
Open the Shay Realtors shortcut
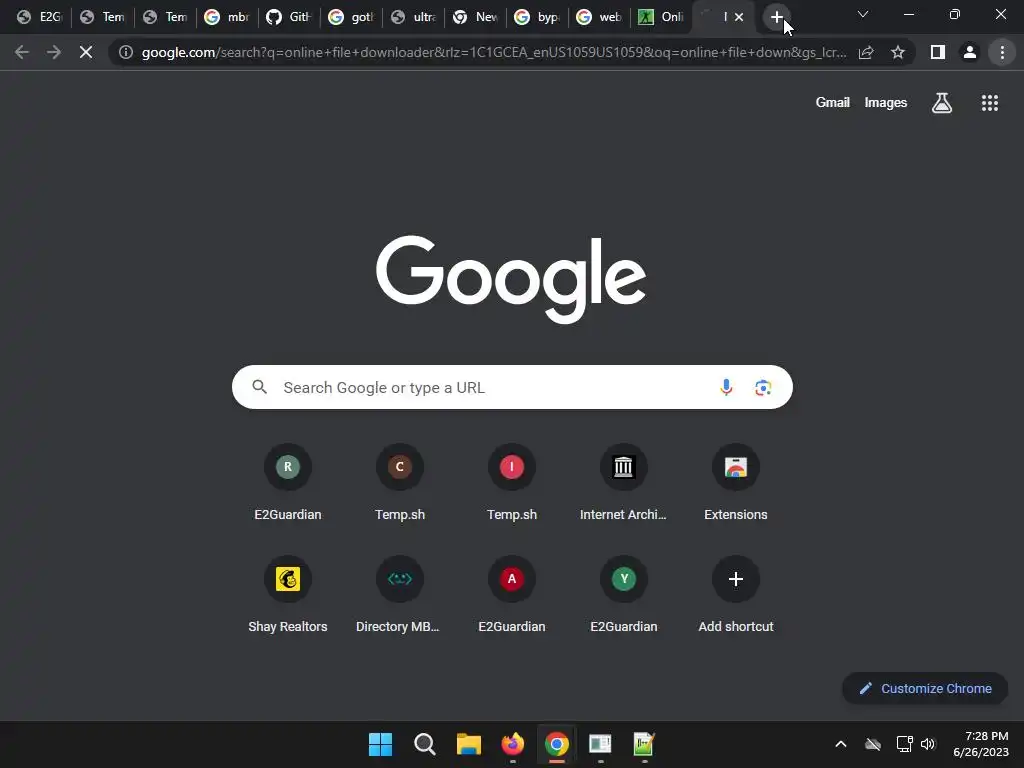point(287,595)
